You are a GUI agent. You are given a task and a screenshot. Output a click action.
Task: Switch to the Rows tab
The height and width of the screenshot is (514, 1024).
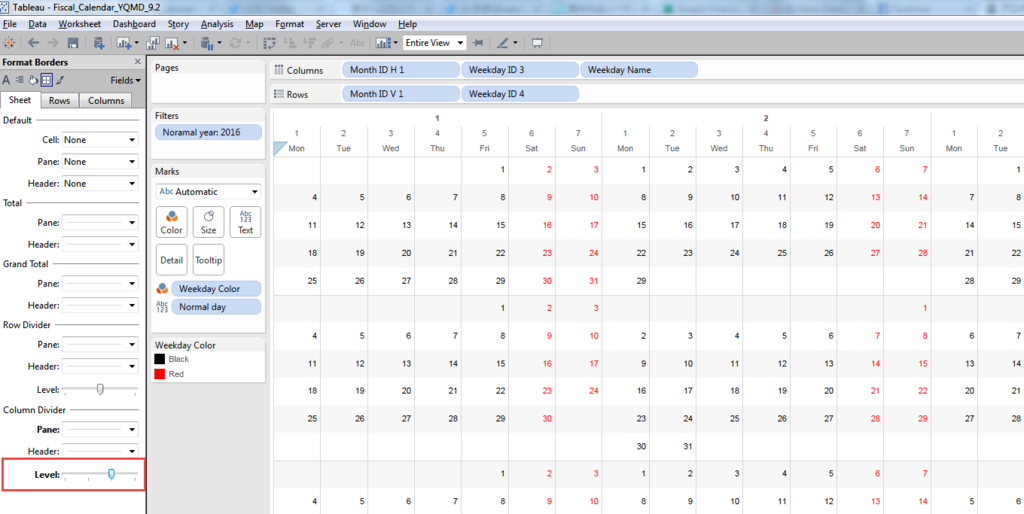60,101
